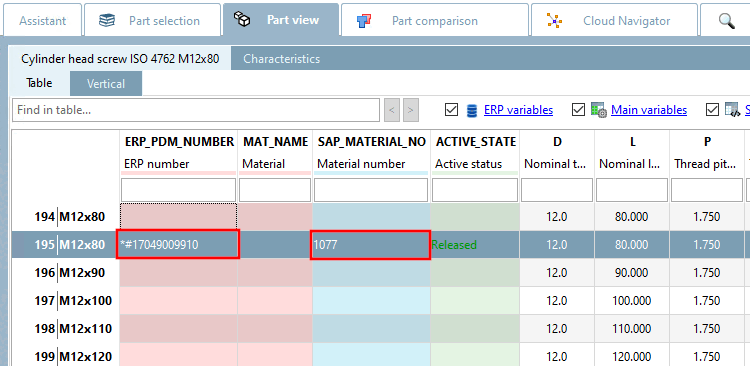The height and width of the screenshot is (366, 750).
Task: Switch to the Vertical view tab
Action: (x=106, y=84)
